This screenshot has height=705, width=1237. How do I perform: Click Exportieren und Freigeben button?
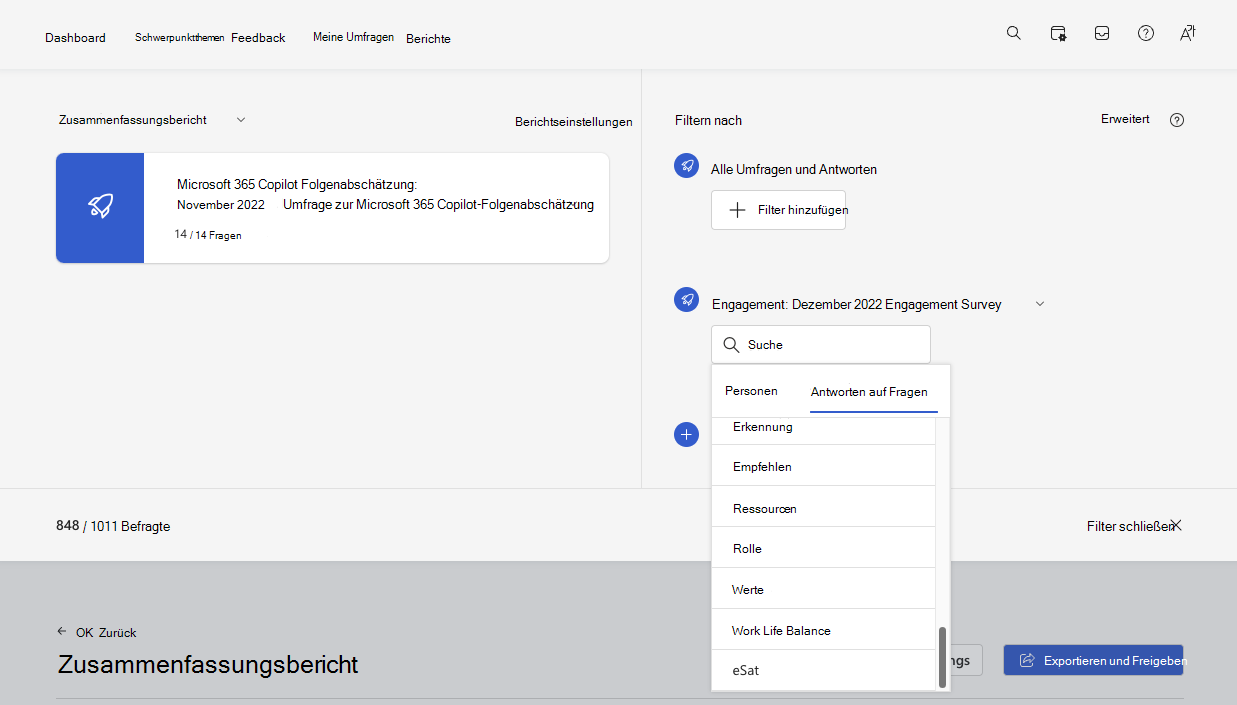pos(1093,660)
